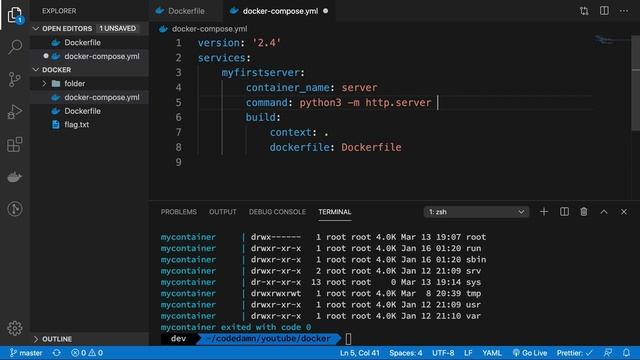
Task: Start Go Live server
Action: [x=530, y=353]
